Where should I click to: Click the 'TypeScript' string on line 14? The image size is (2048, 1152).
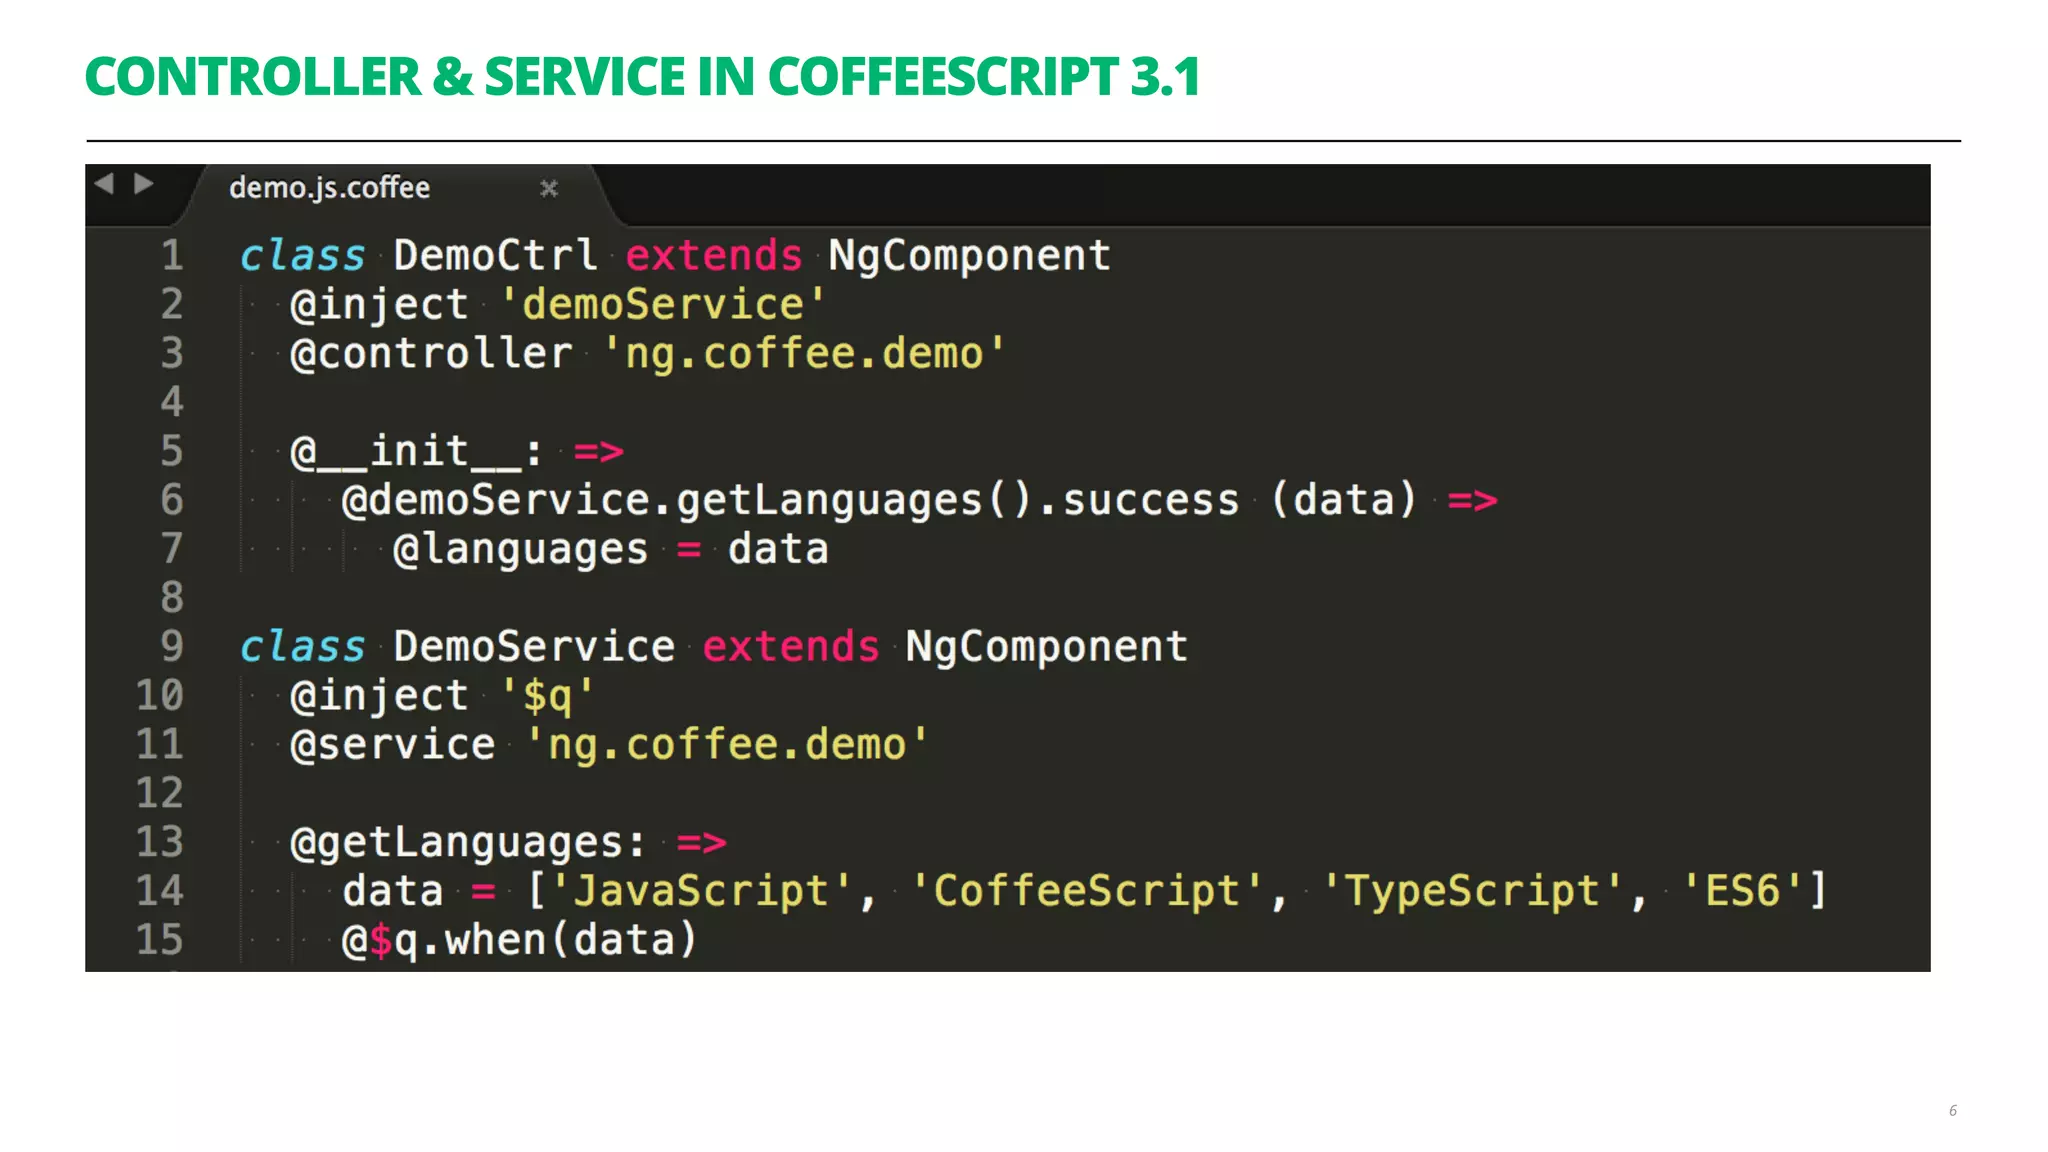(1471, 891)
